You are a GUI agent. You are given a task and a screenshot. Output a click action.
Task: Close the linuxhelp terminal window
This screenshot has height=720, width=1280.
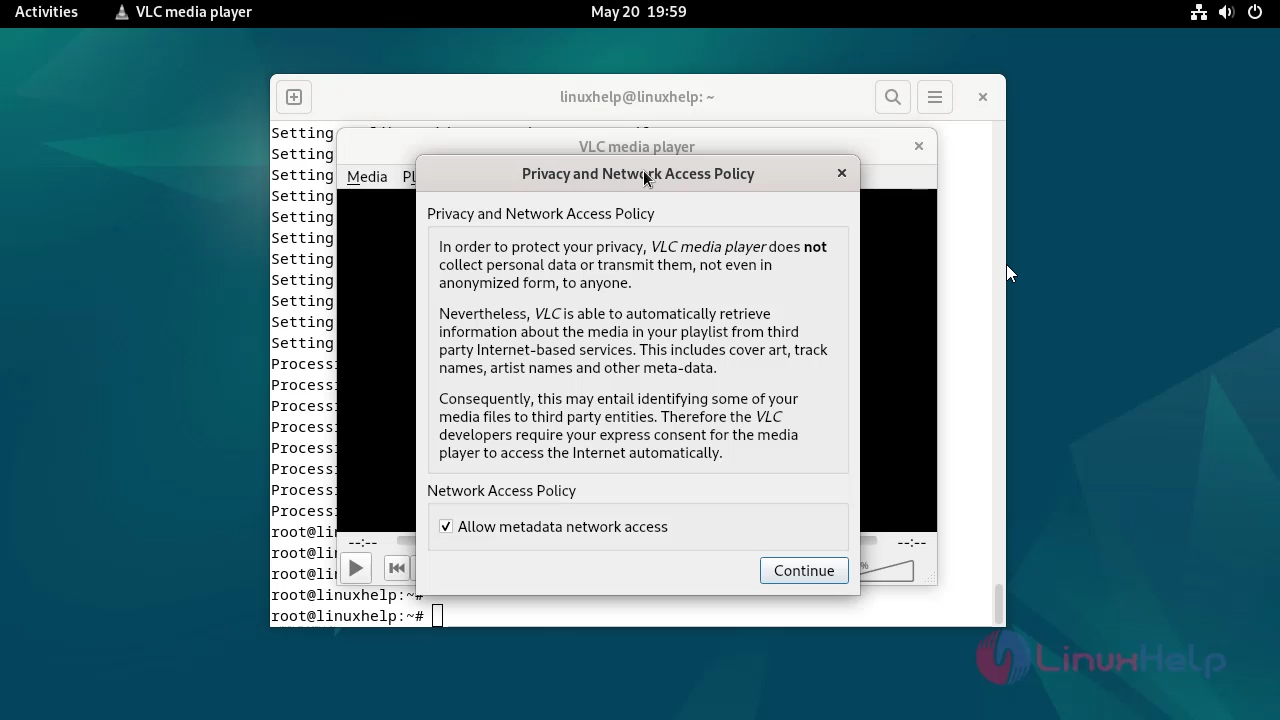983,97
